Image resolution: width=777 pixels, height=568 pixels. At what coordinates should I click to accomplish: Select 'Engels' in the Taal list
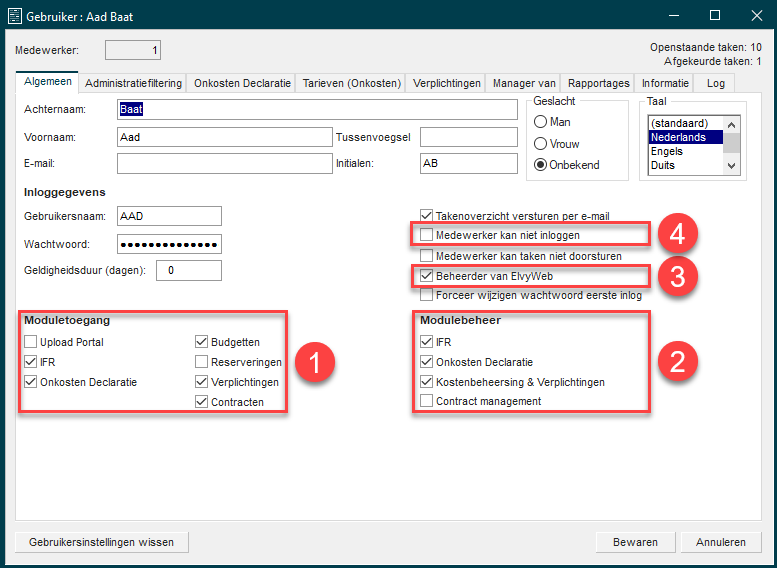[668, 152]
